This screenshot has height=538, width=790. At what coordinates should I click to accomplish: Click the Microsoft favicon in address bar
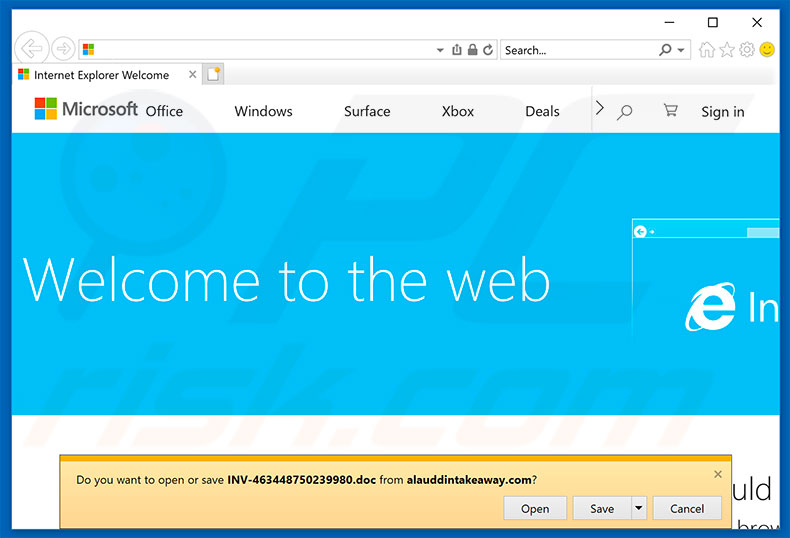[89, 49]
